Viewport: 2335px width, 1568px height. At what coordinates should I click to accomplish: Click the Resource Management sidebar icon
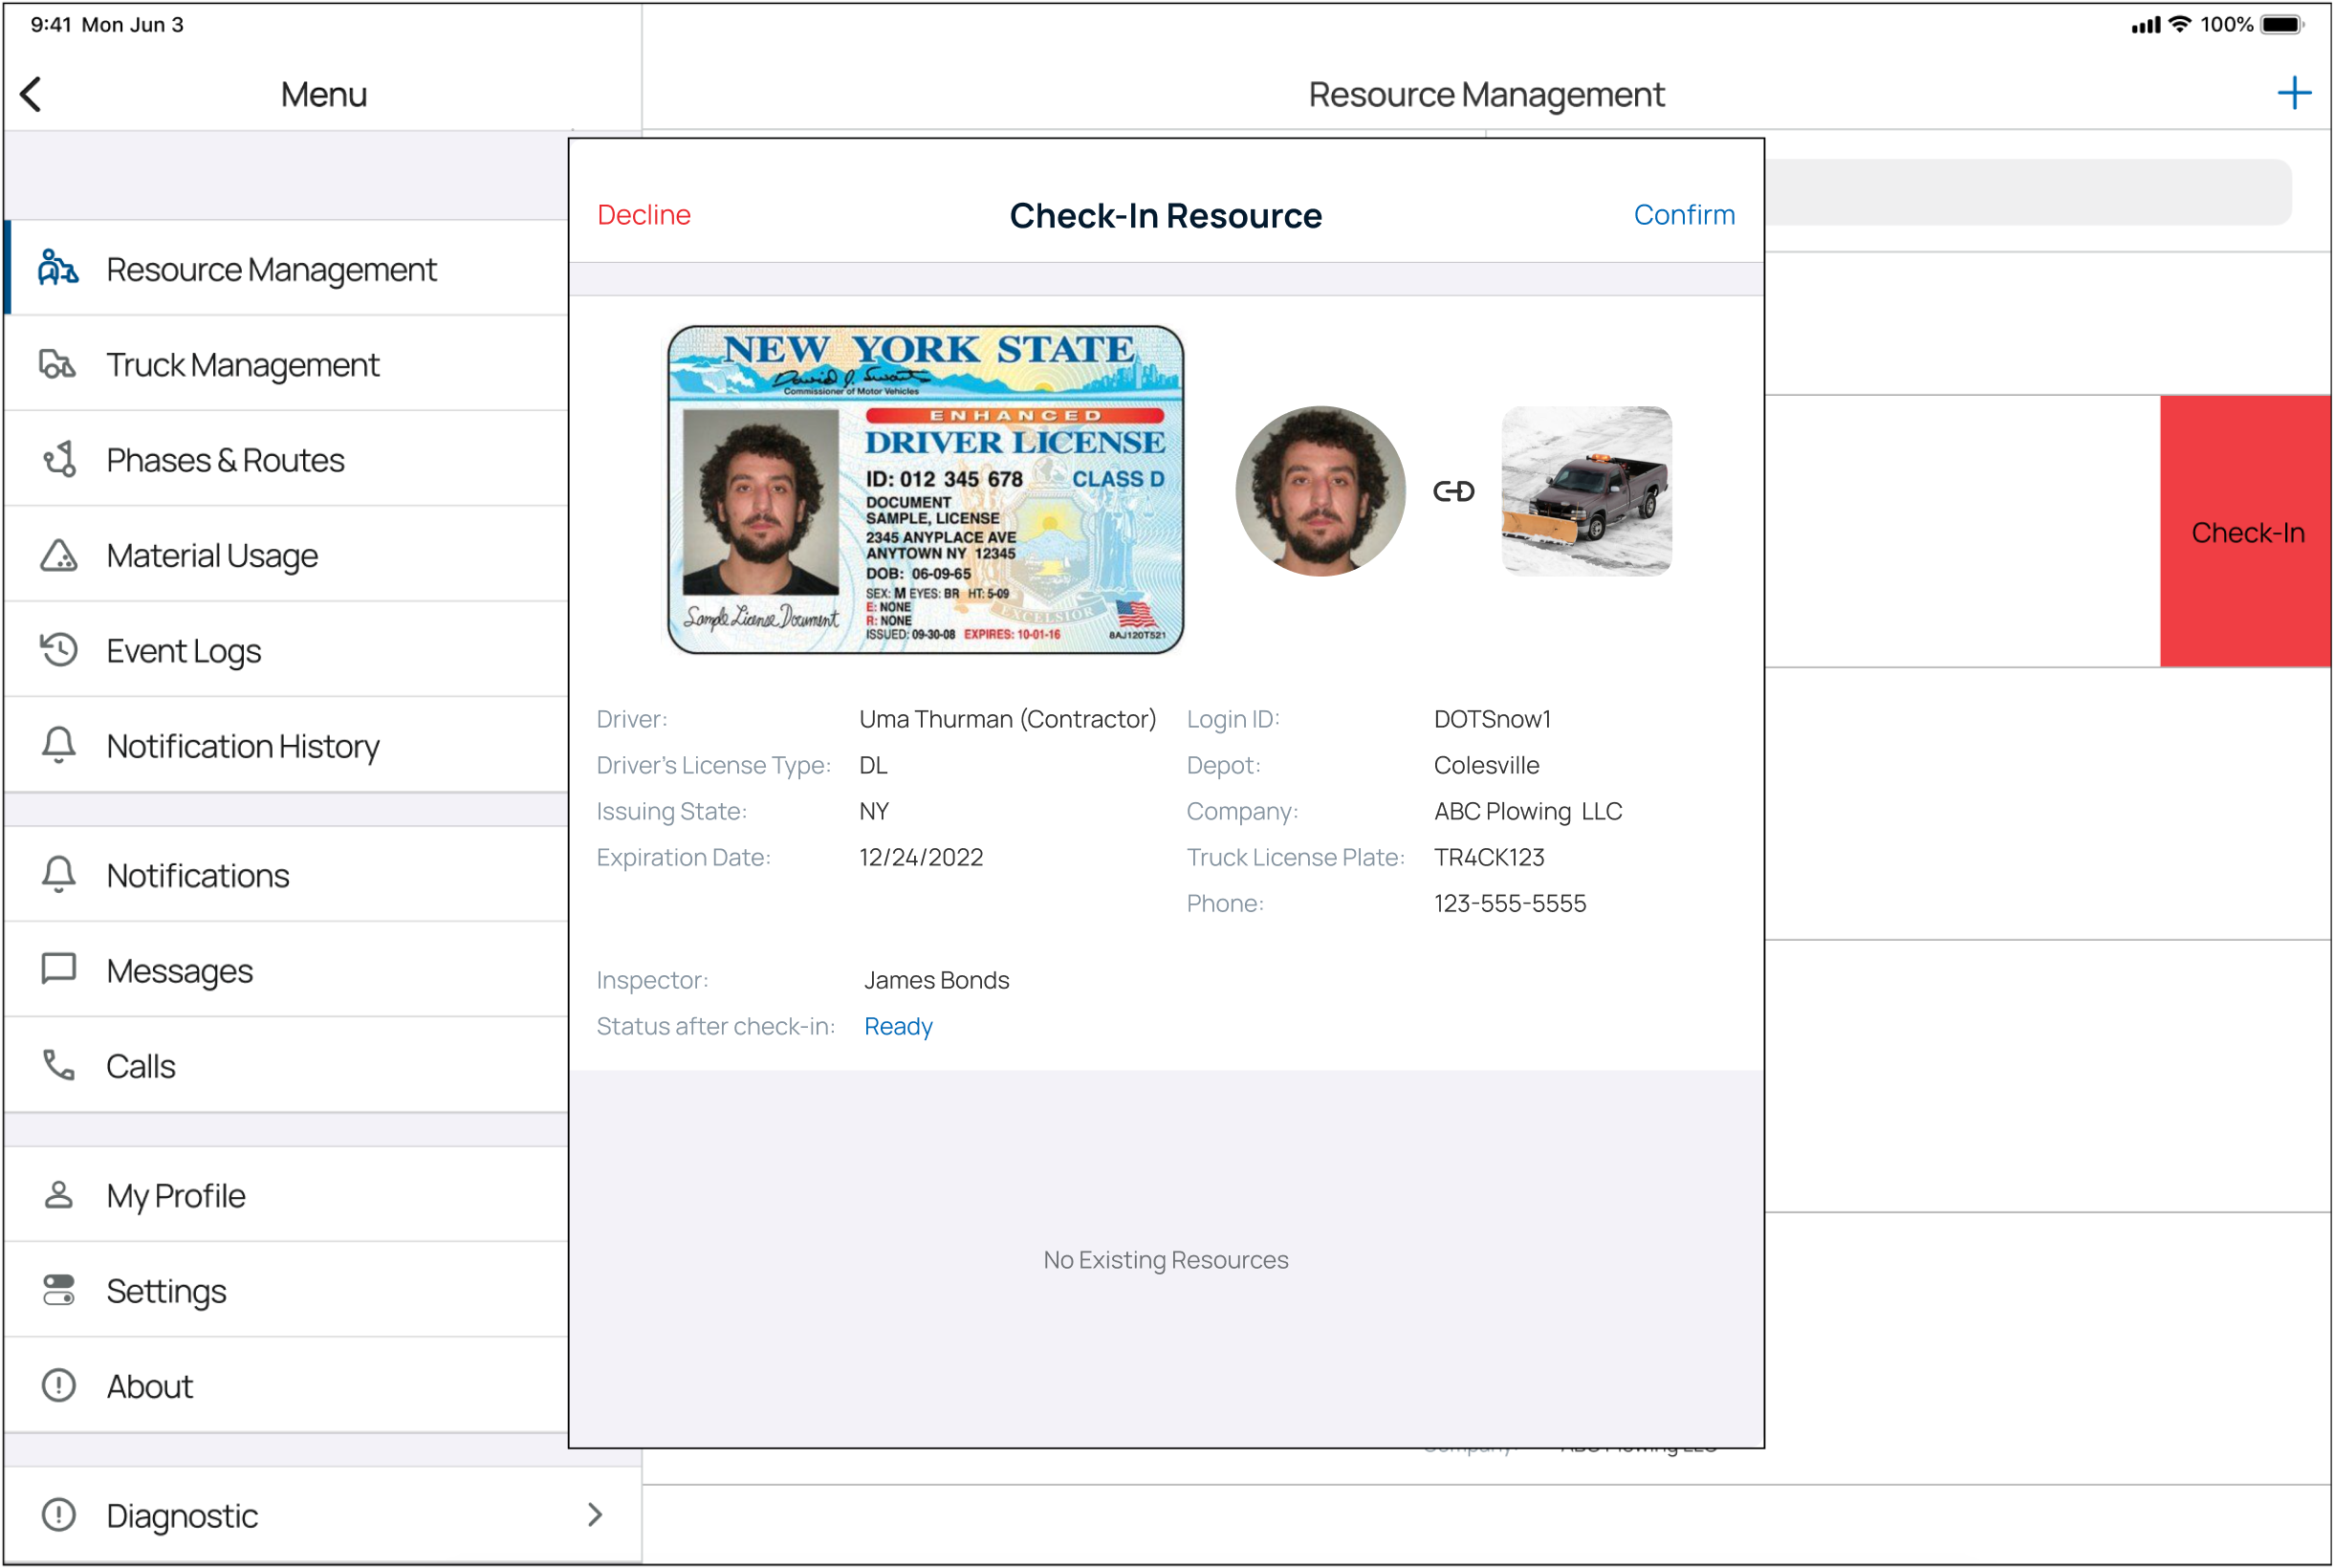(x=58, y=269)
